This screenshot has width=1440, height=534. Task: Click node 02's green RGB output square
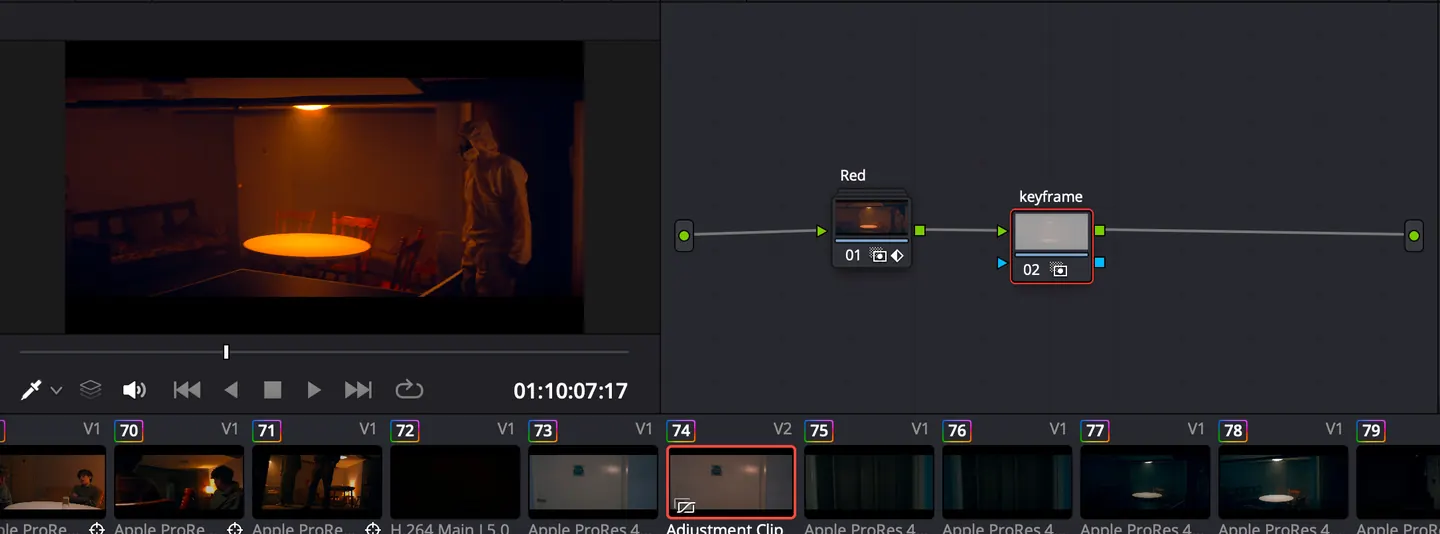click(1100, 231)
